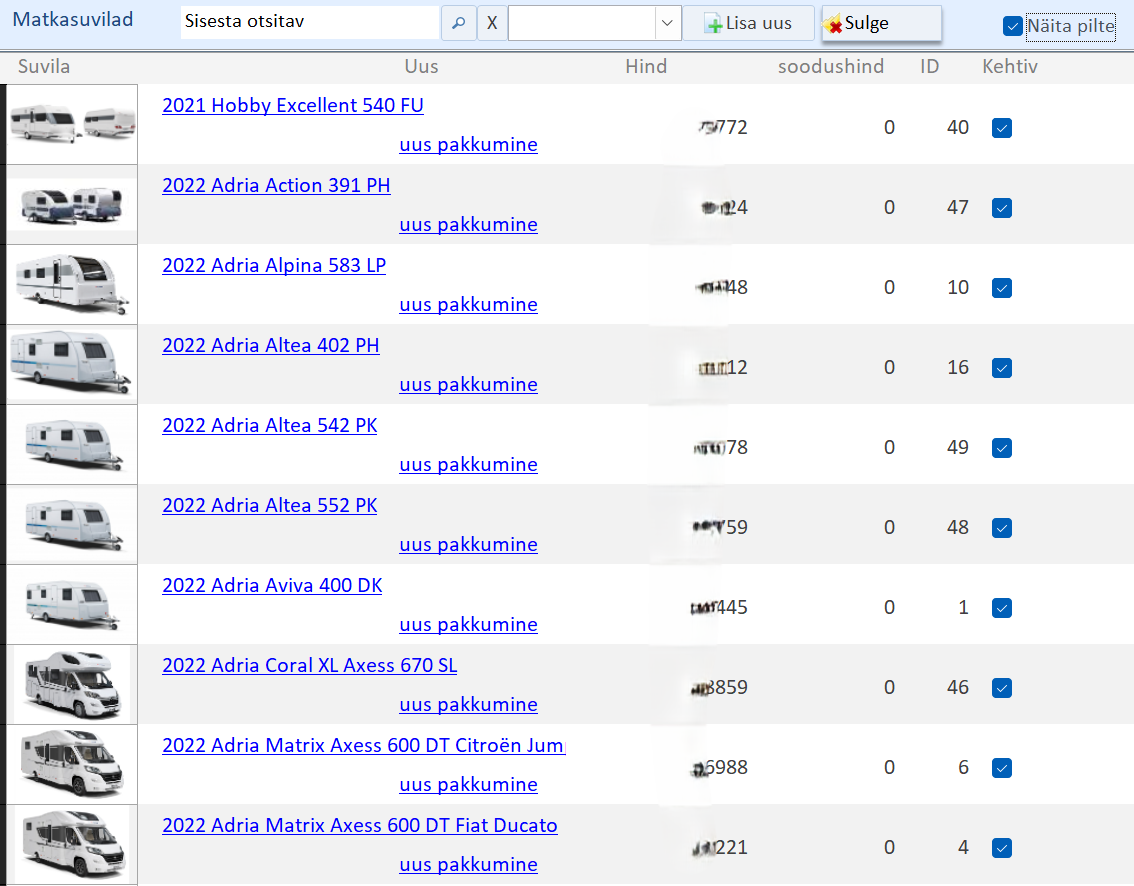Screen dimensions: 1134x886
Task: Click ID value 46 in Coral XL Axess row
Action: (x=958, y=688)
